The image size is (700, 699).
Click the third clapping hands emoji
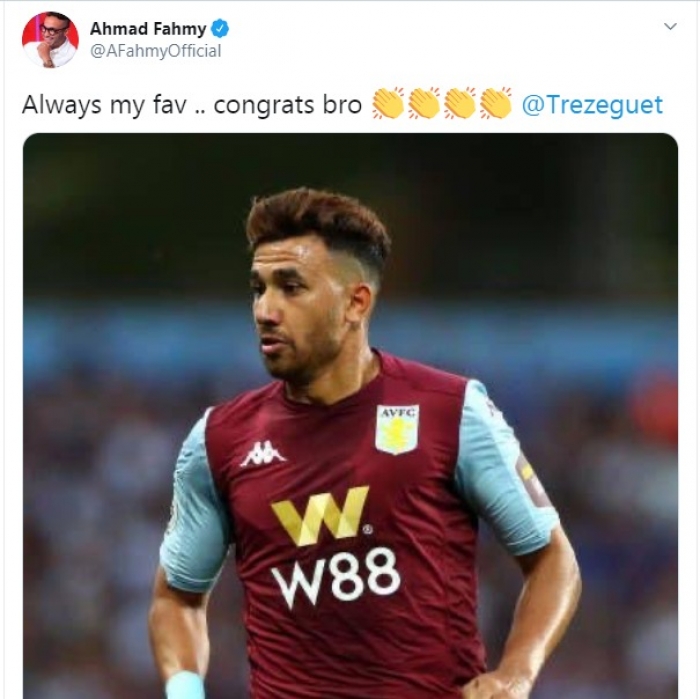(460, 104)
